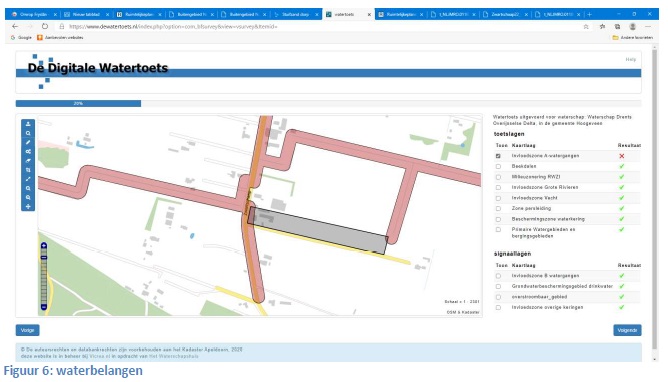Open the browser settings ellipsis menu
668x382 pixels.
point(648,26)
